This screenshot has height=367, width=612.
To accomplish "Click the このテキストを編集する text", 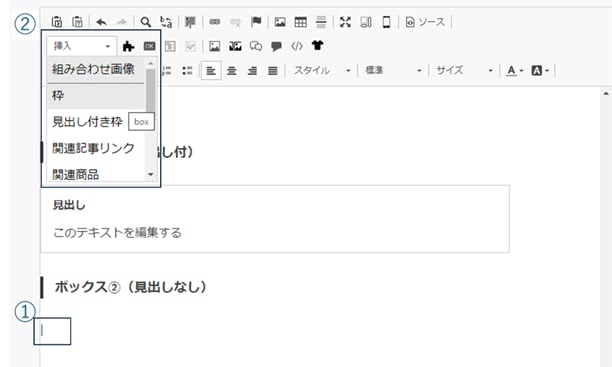I will [117, 233].
